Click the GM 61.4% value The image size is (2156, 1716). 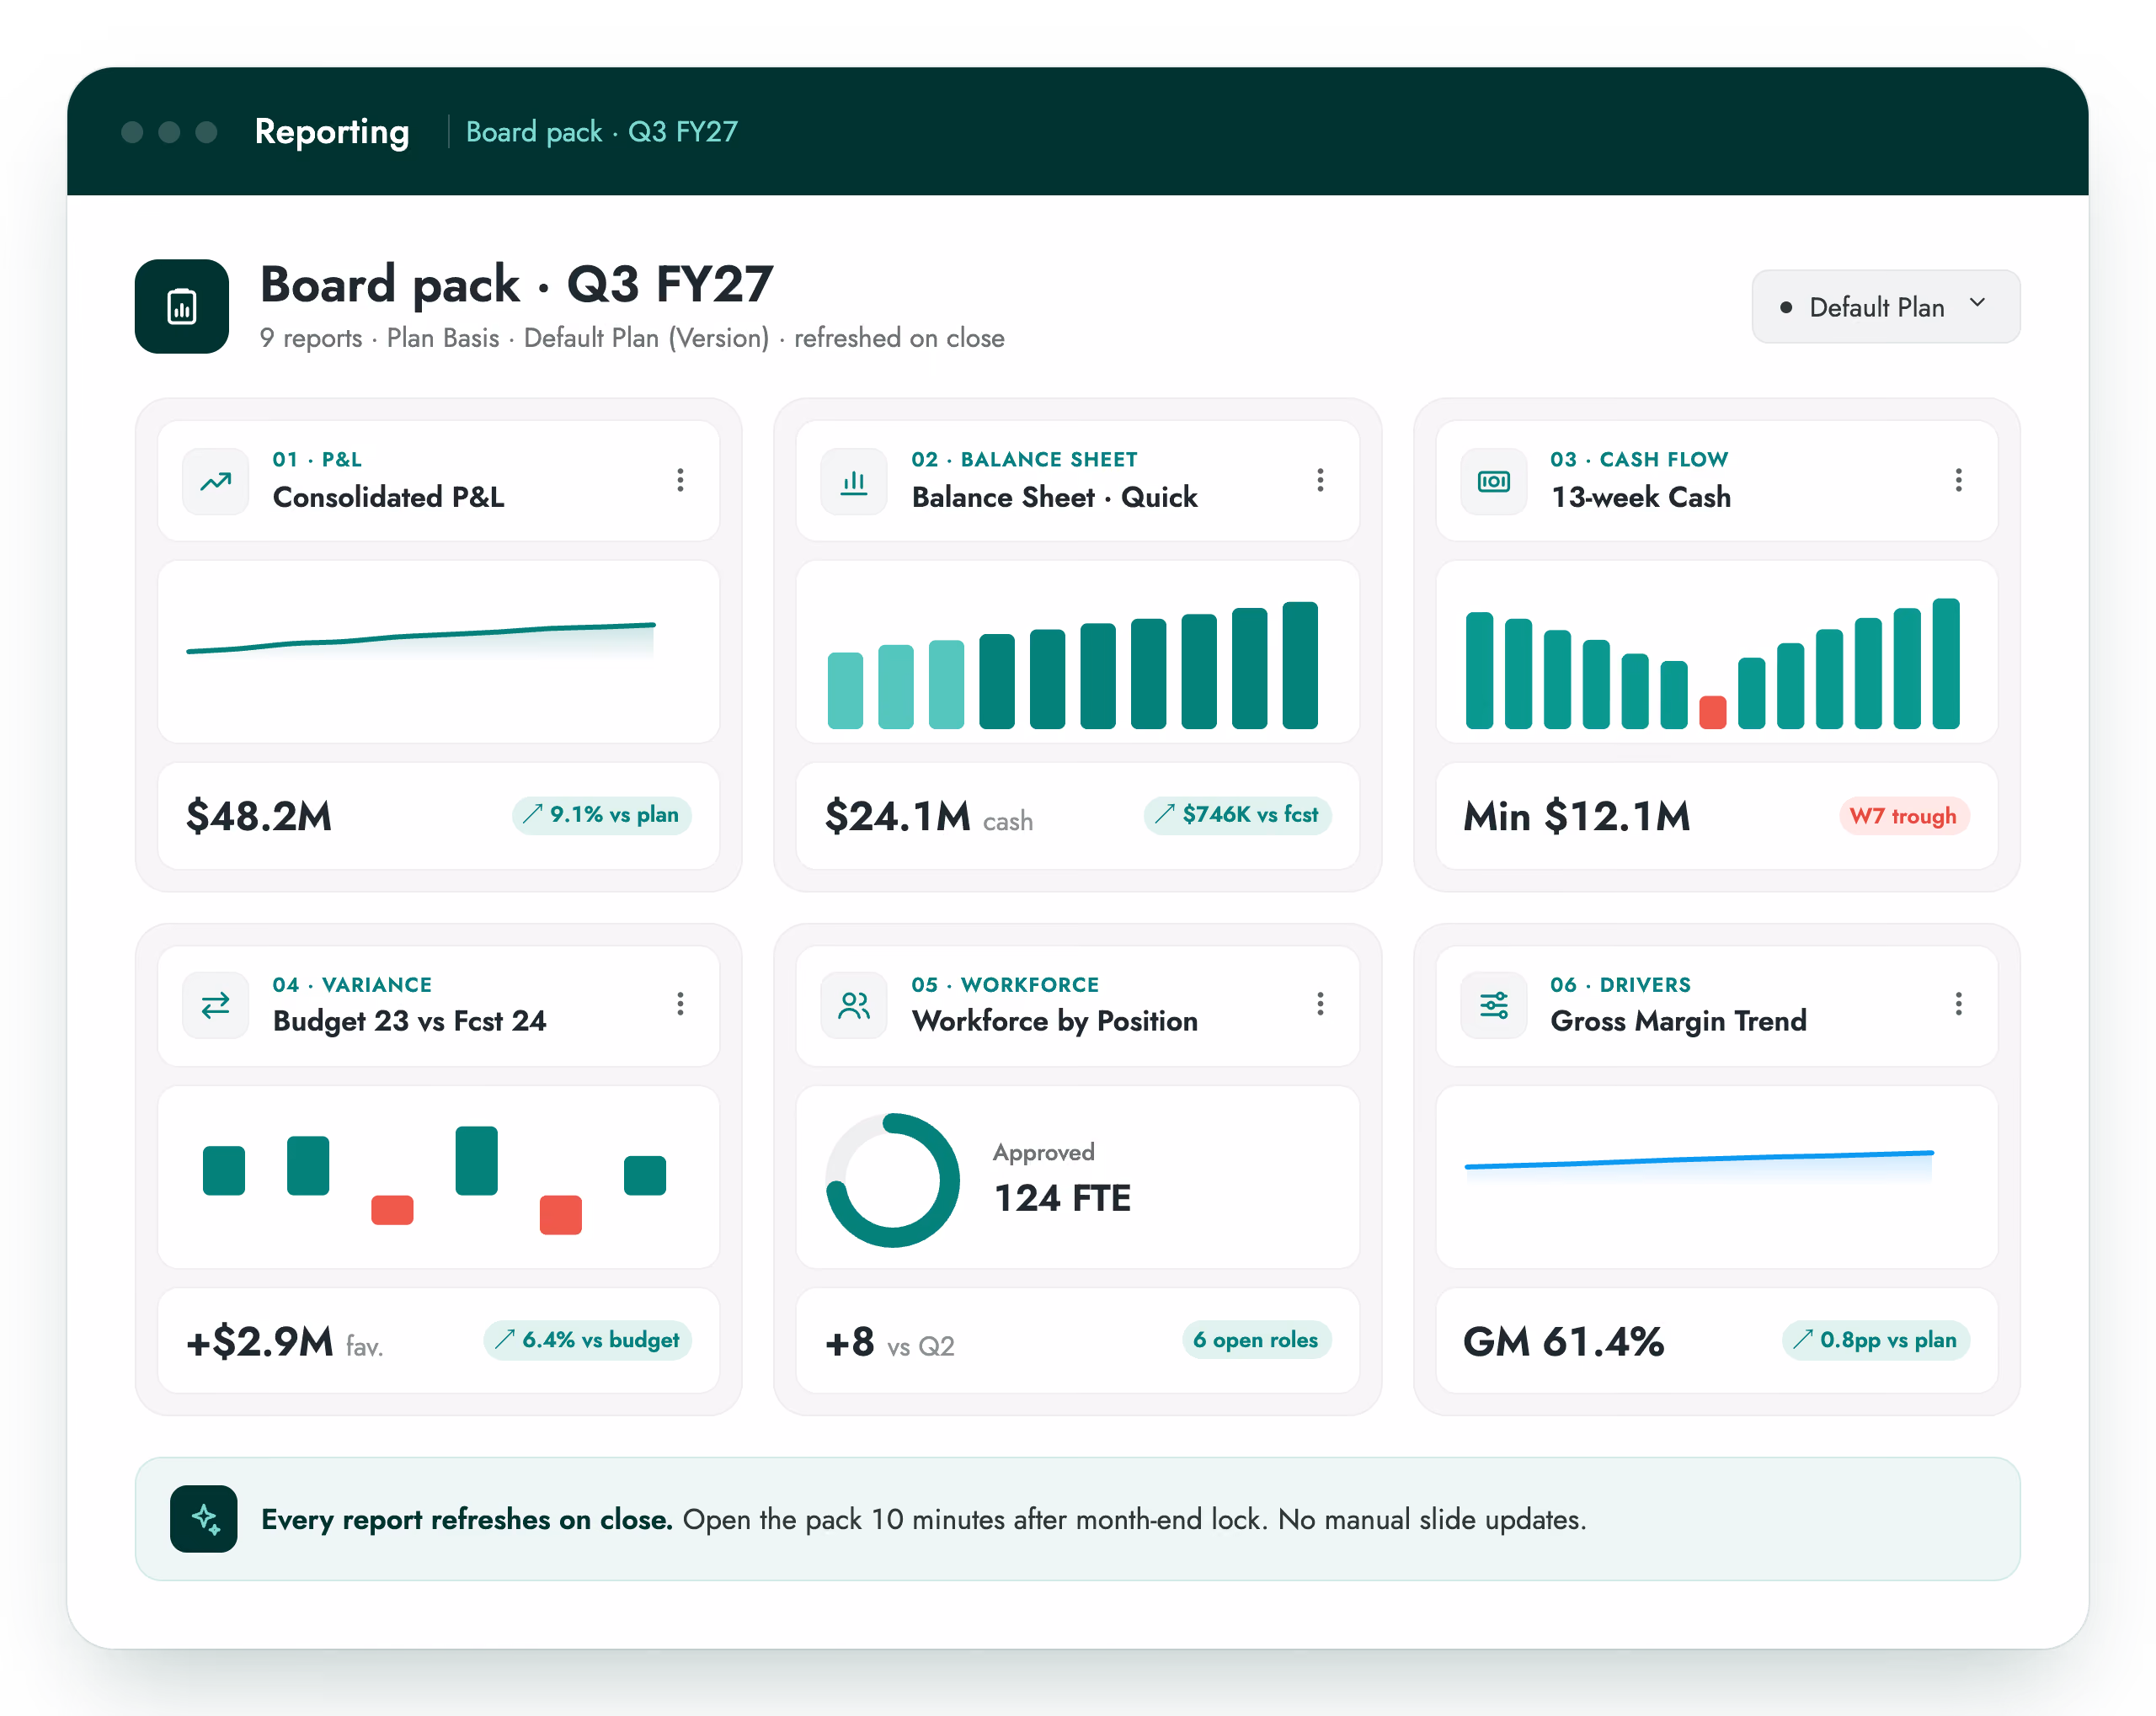1563,1341
